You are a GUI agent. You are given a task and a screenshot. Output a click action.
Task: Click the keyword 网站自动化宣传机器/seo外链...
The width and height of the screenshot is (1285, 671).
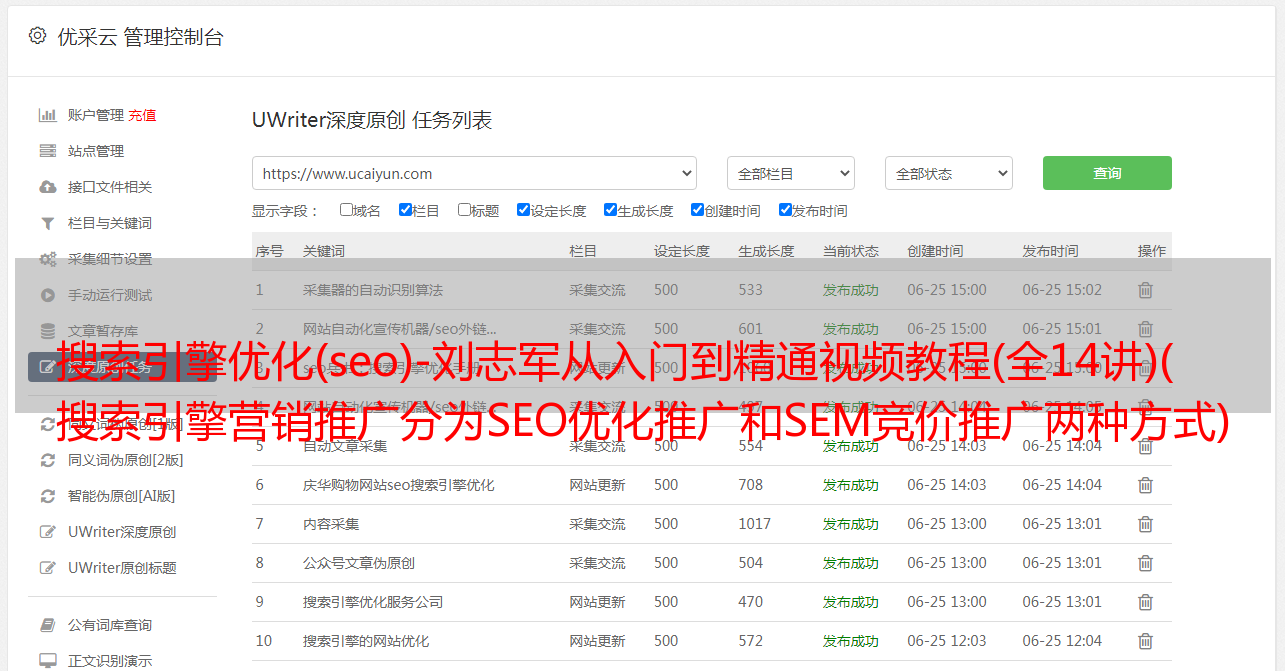(x=400, y=329)
